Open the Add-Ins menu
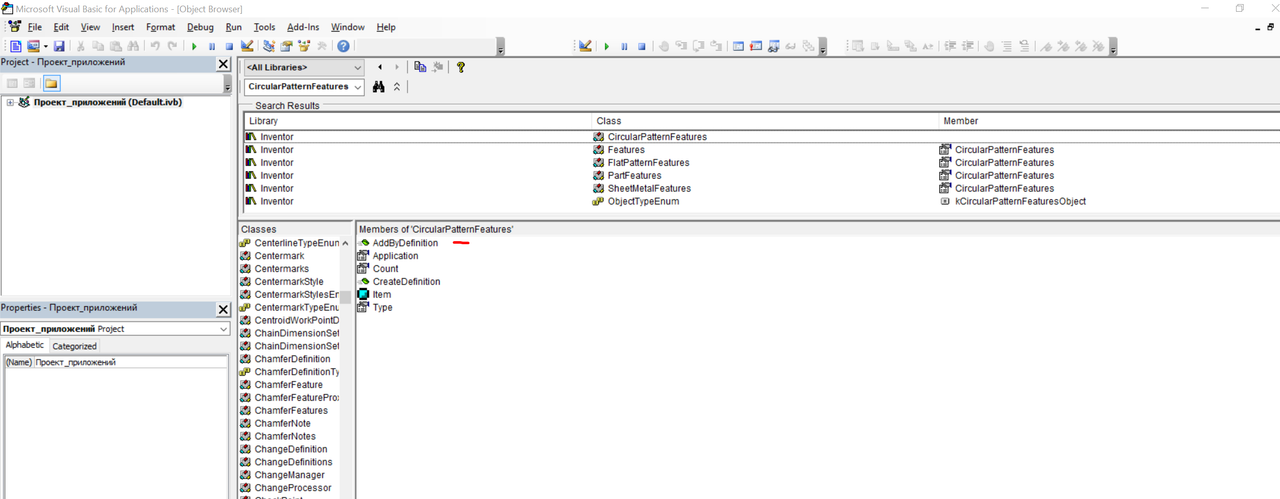The image size is (1280, 499). click(x=303, y=27)
